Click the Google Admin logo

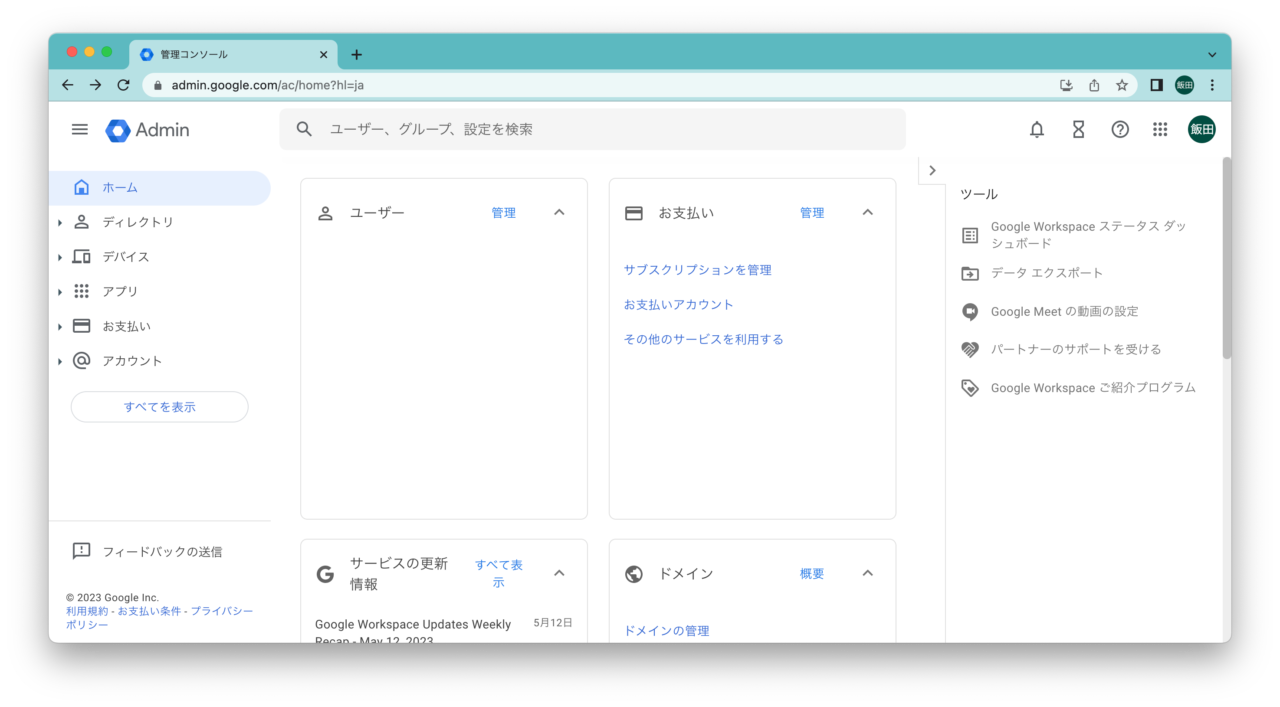148,130
